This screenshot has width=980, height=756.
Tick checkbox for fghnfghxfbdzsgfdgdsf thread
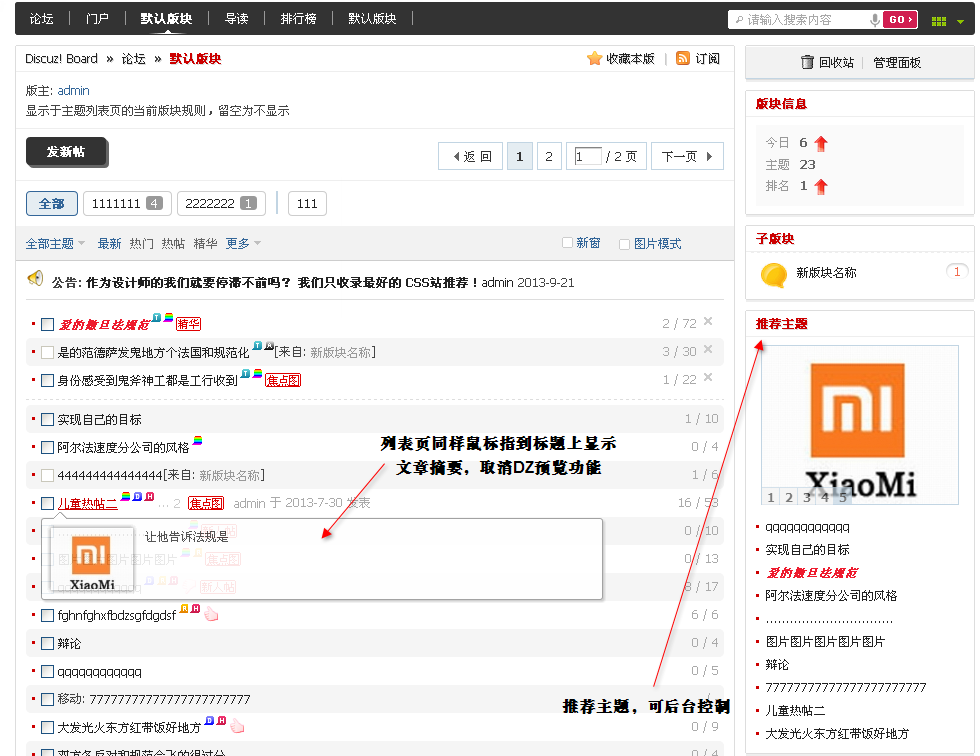(47, 615)
